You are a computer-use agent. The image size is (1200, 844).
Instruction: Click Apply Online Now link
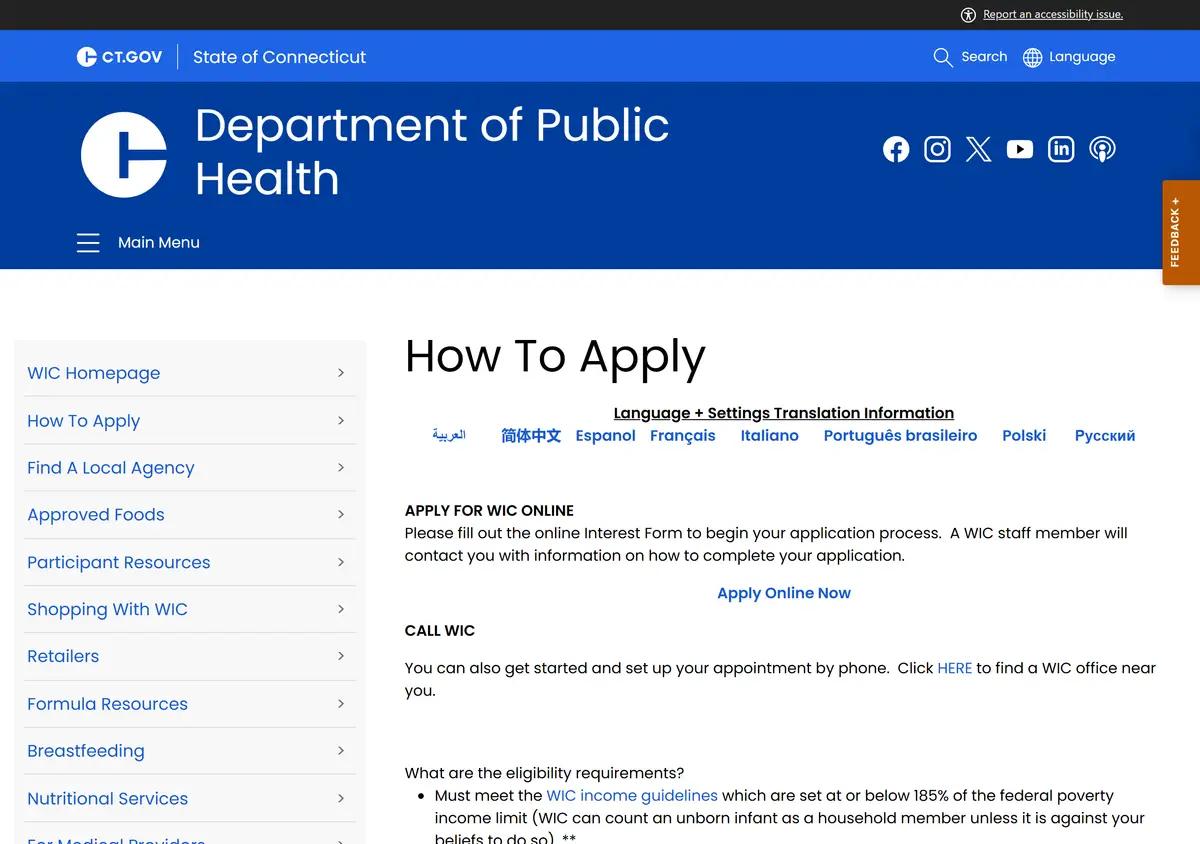coord(784,593)
